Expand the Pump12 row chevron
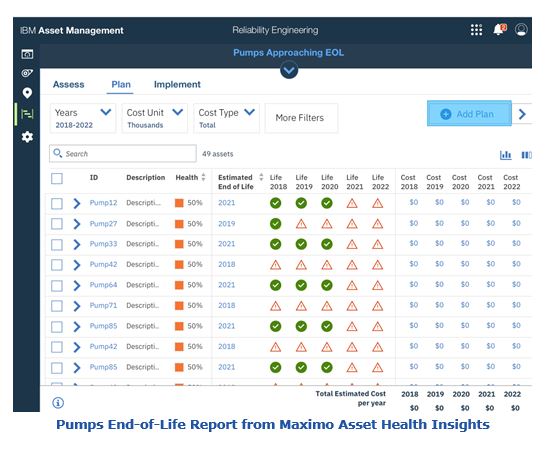 pos(76,203)
